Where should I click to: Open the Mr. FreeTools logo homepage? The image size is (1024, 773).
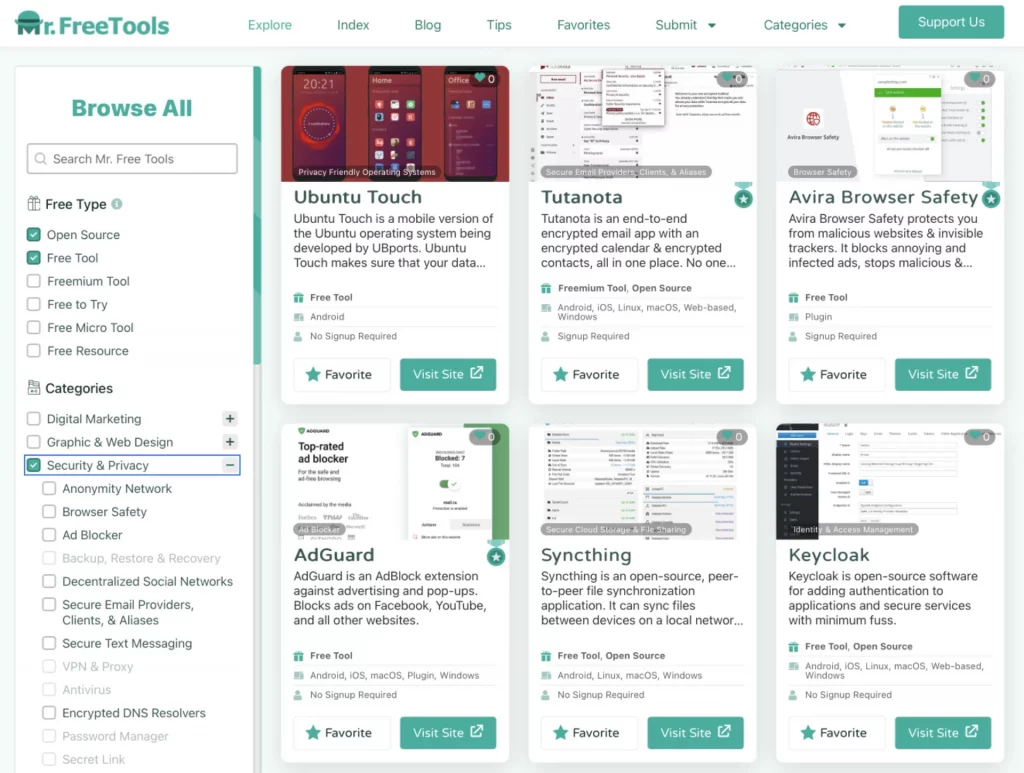point(92,25)
